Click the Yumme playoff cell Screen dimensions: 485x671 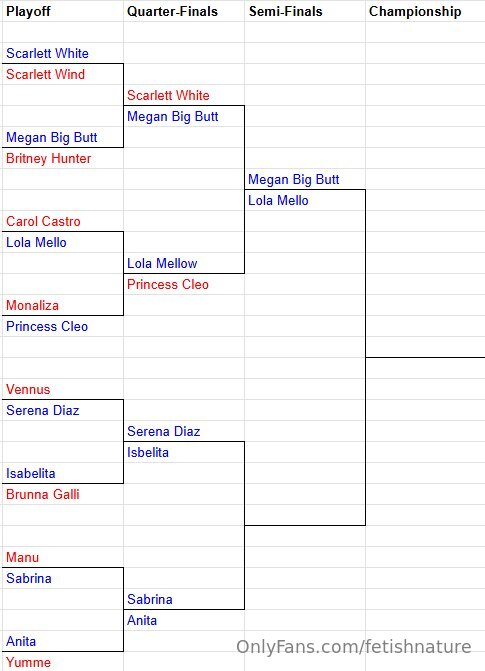(63, 662)
